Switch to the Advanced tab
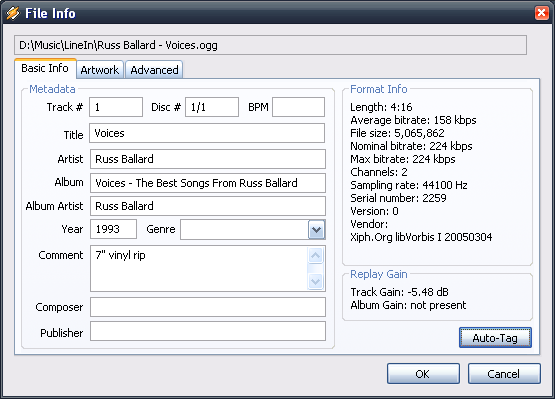 pos(154,70)
